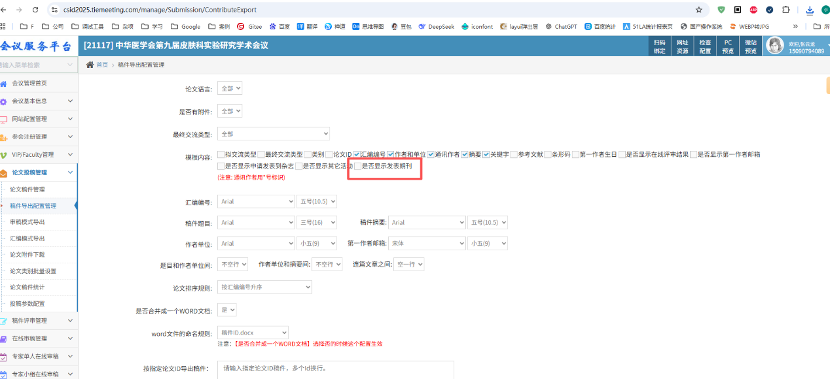Expand 会议基本信息 sidebar menu
Screen dimensions: 830x380
point(38,101)
